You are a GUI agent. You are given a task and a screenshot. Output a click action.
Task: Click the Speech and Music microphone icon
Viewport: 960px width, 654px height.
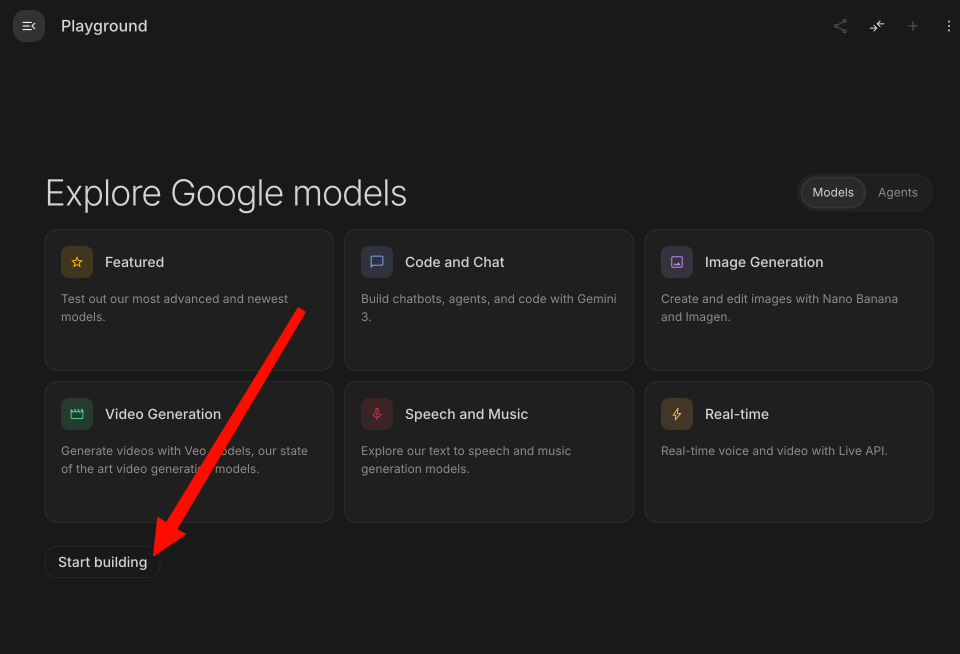click(x=377, y=414)
